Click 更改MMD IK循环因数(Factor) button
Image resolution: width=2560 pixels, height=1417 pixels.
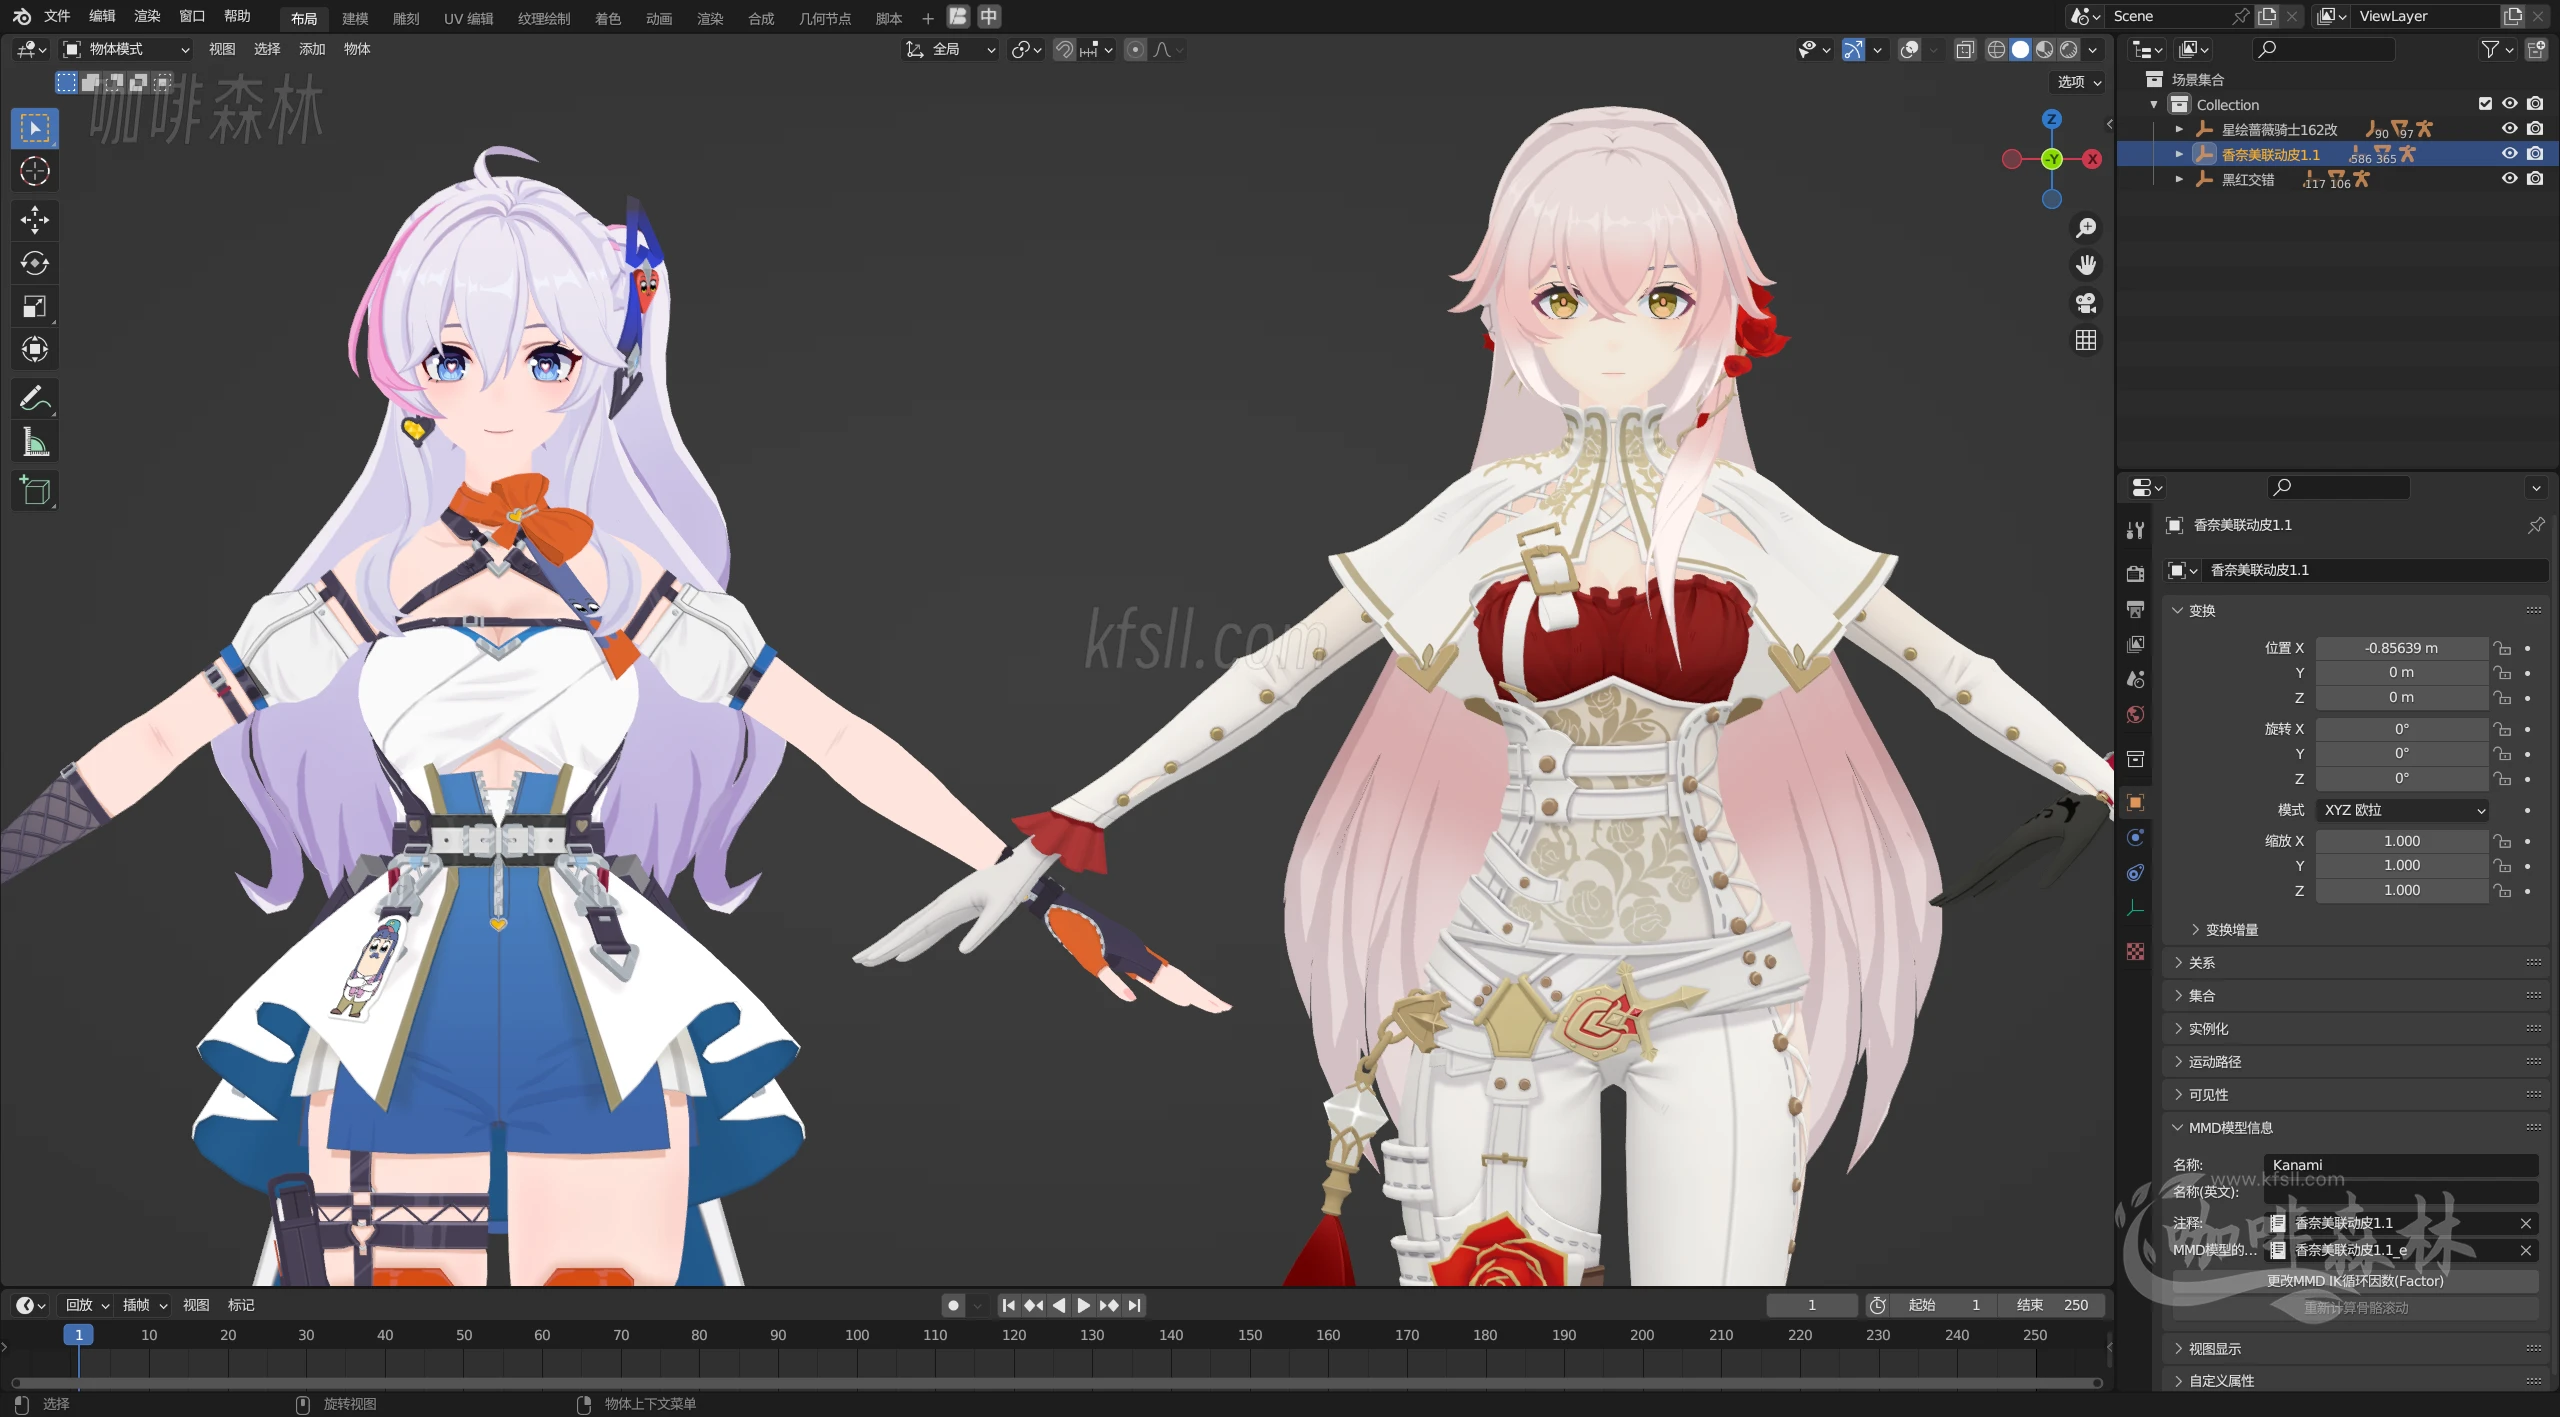[x=2355, y=1281]
